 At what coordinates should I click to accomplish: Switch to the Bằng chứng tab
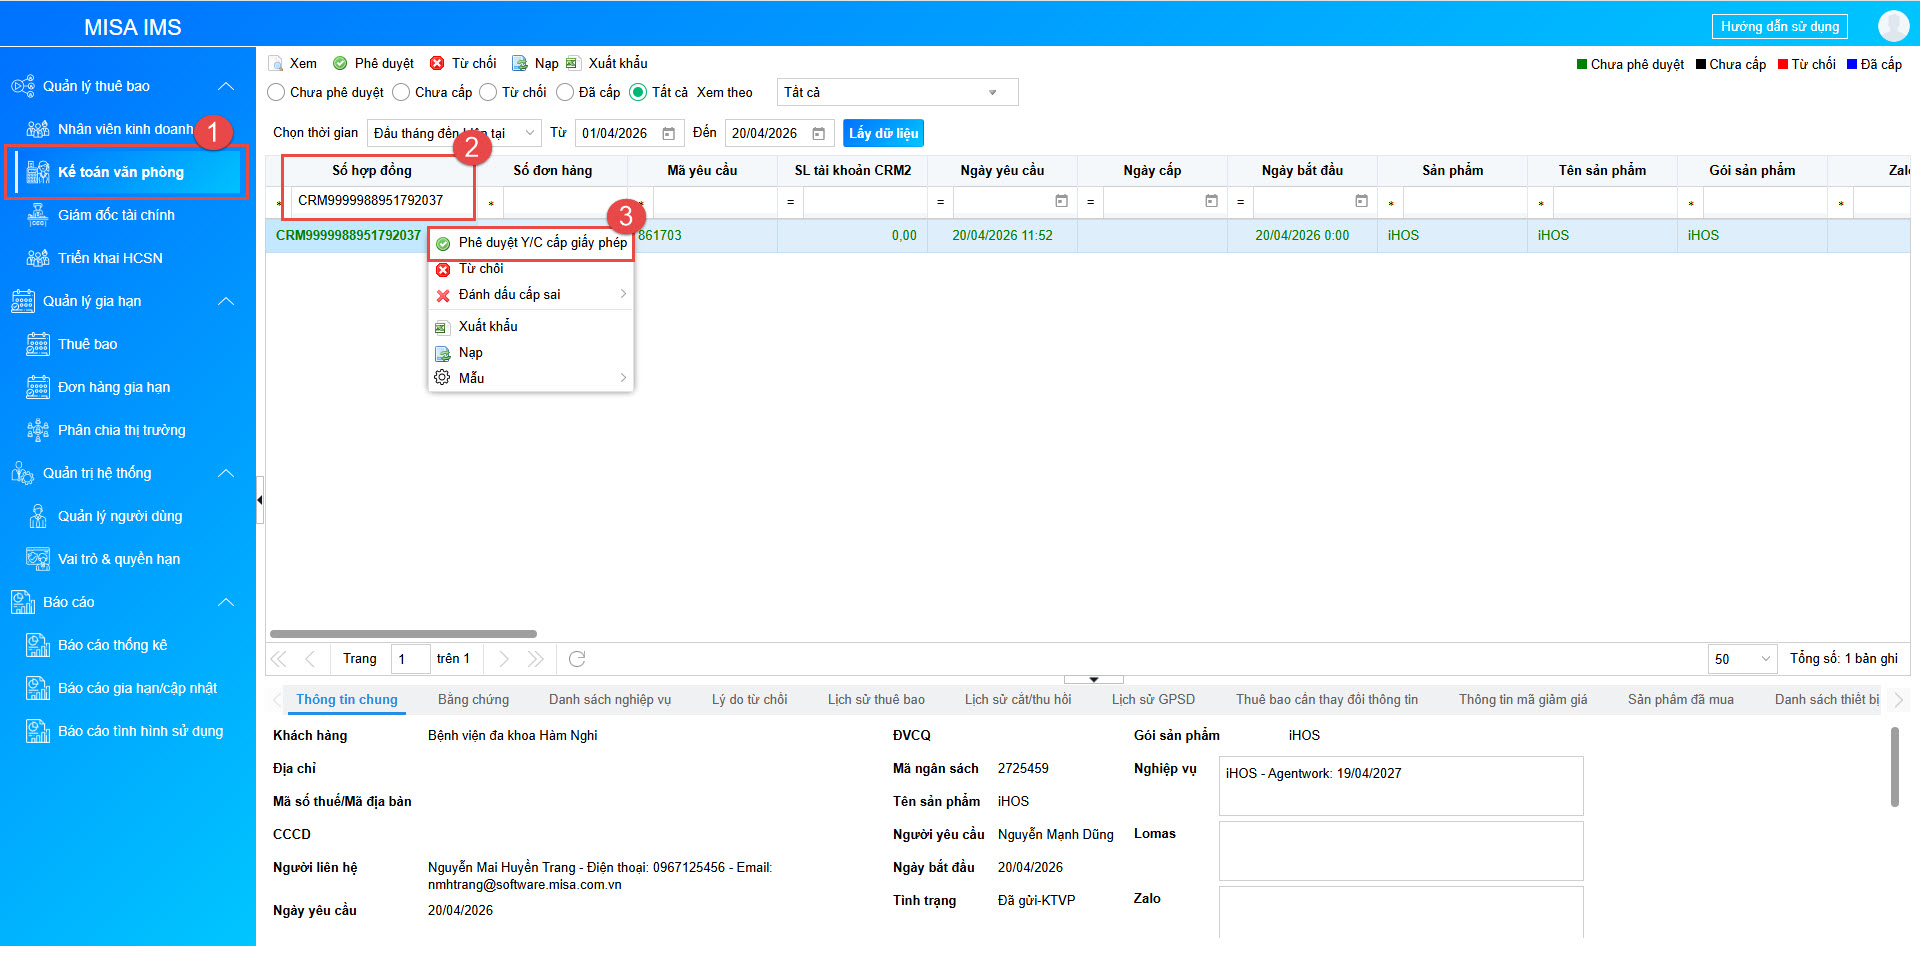pos(473,700)
